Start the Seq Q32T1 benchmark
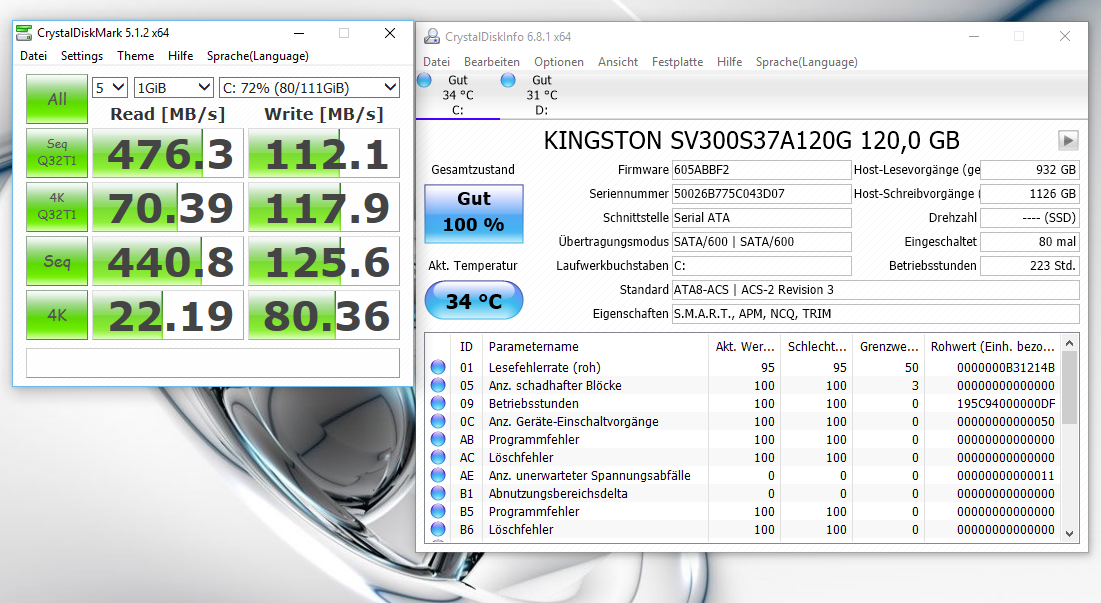 click(x=57, y=152)
